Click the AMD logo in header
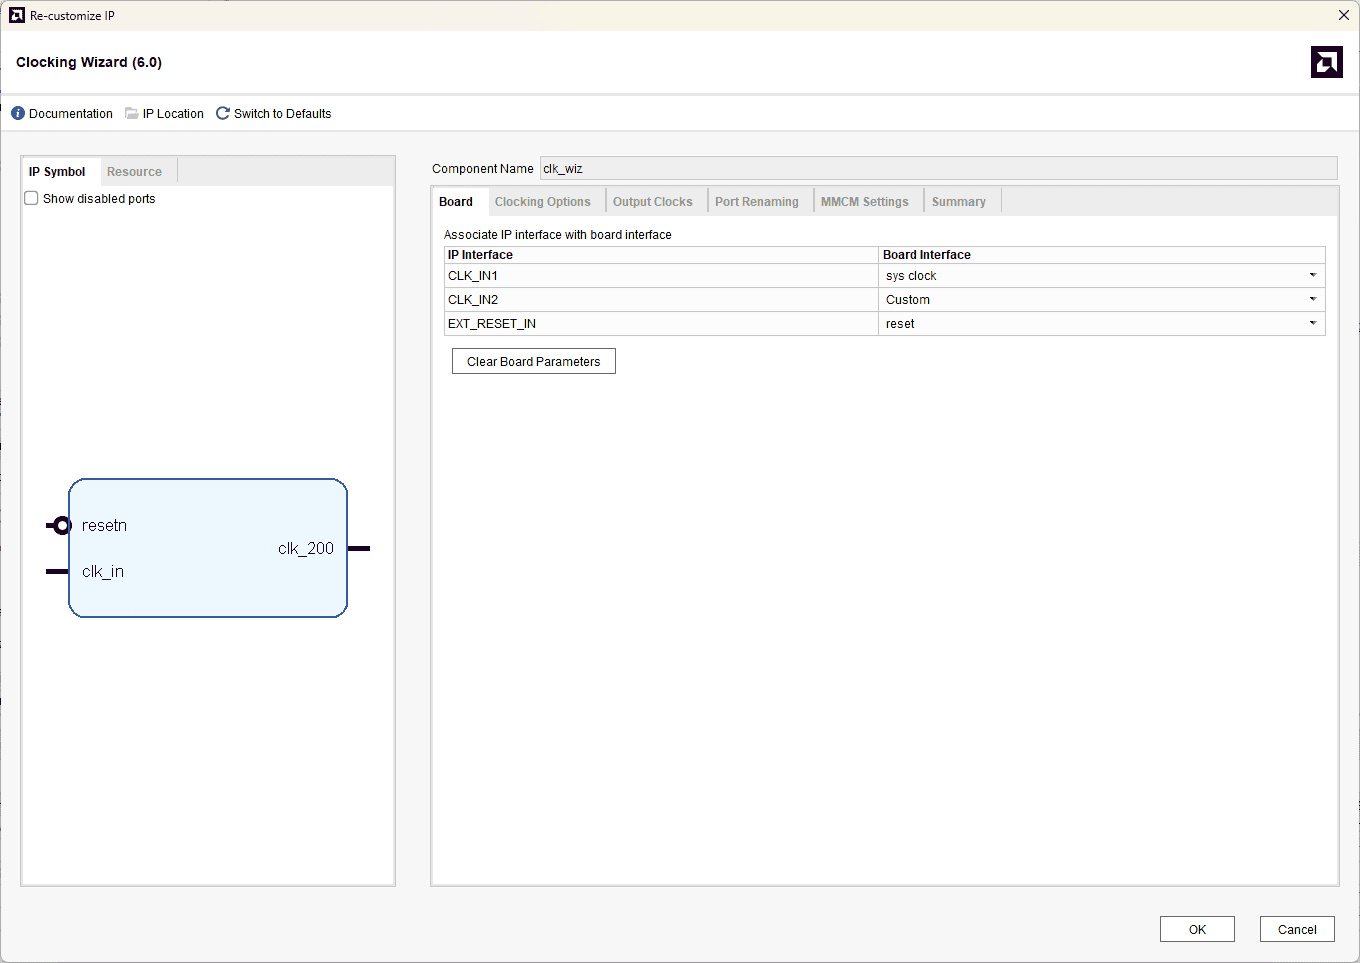 (x=1326, y=62)
